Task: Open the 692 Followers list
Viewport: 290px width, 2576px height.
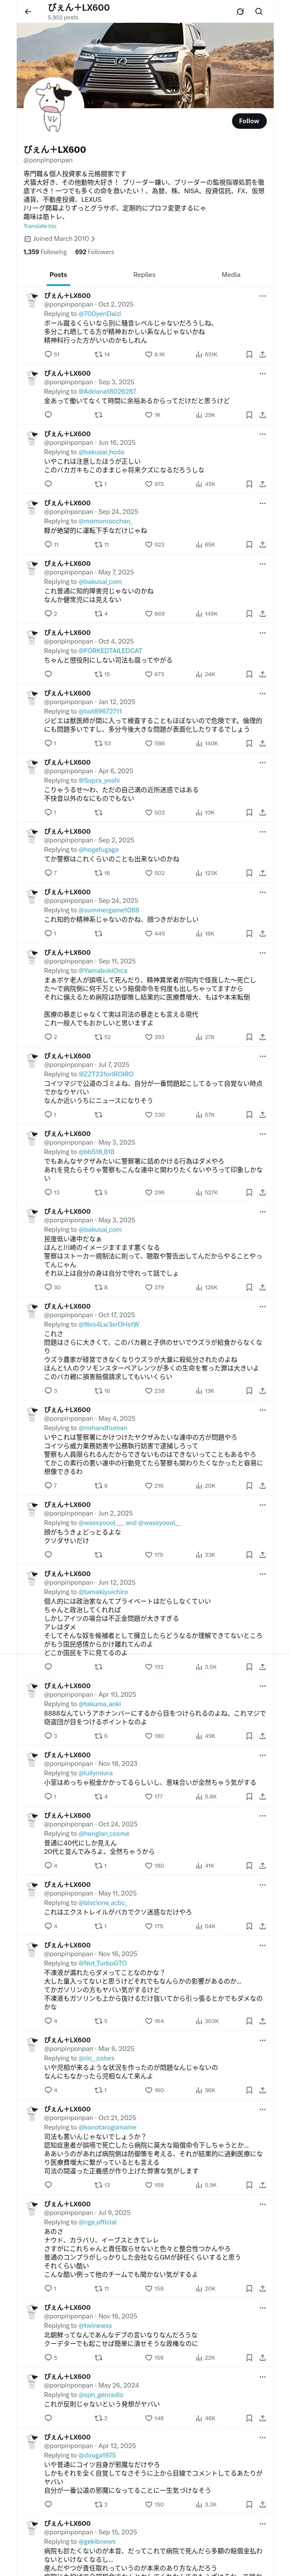Action: [94, 252]
